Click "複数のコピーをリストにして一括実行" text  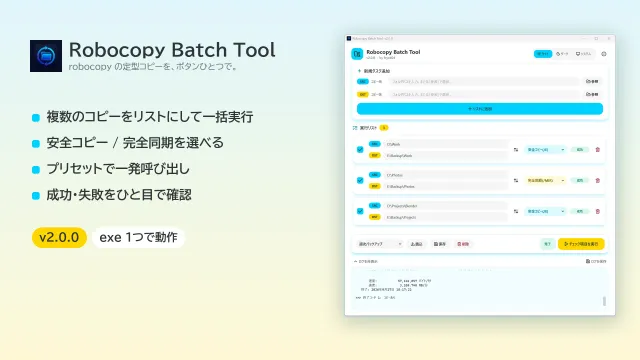pyautogui.click(x=150, y=117)
